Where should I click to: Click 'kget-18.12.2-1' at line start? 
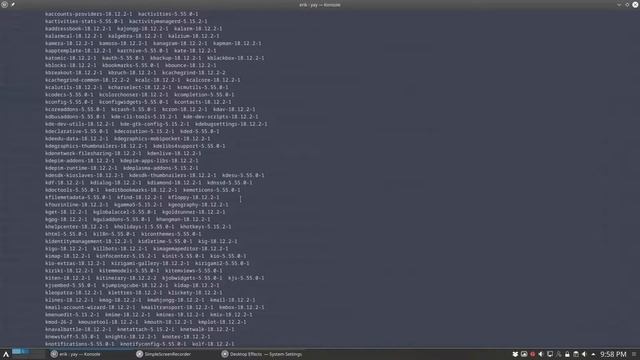tap(66, 212)
